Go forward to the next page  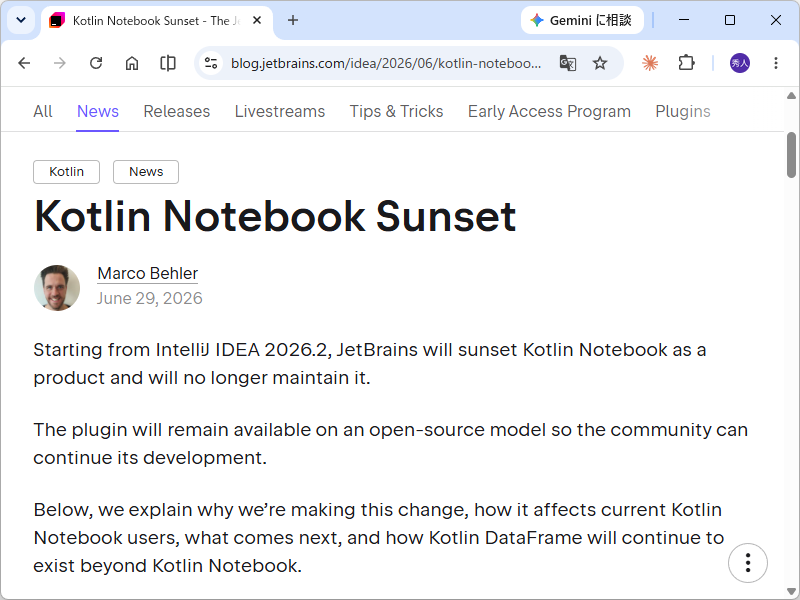[x=60, y=63]
